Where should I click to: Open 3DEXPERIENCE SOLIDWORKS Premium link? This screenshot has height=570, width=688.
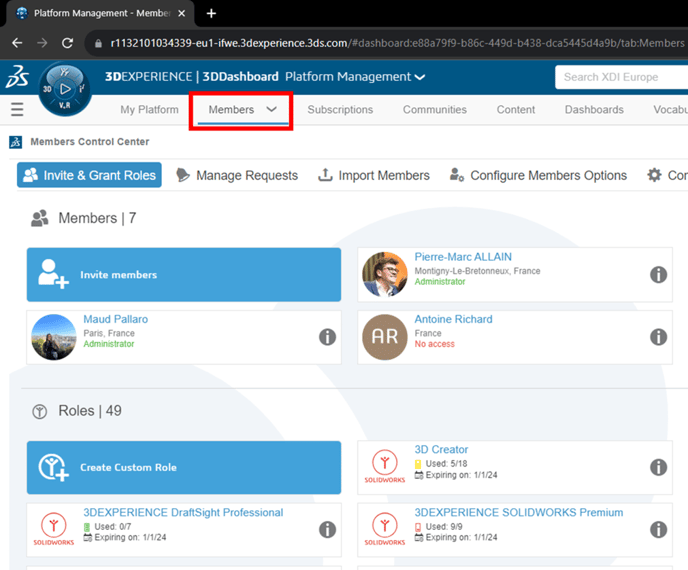[519, 513]
